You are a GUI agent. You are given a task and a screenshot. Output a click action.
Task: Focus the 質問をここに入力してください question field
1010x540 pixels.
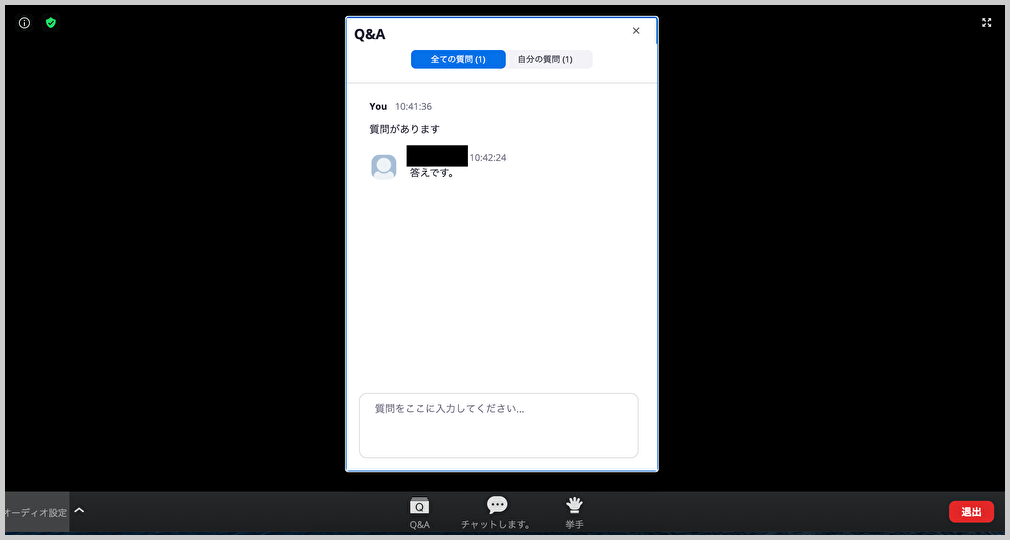pos(499,425)
